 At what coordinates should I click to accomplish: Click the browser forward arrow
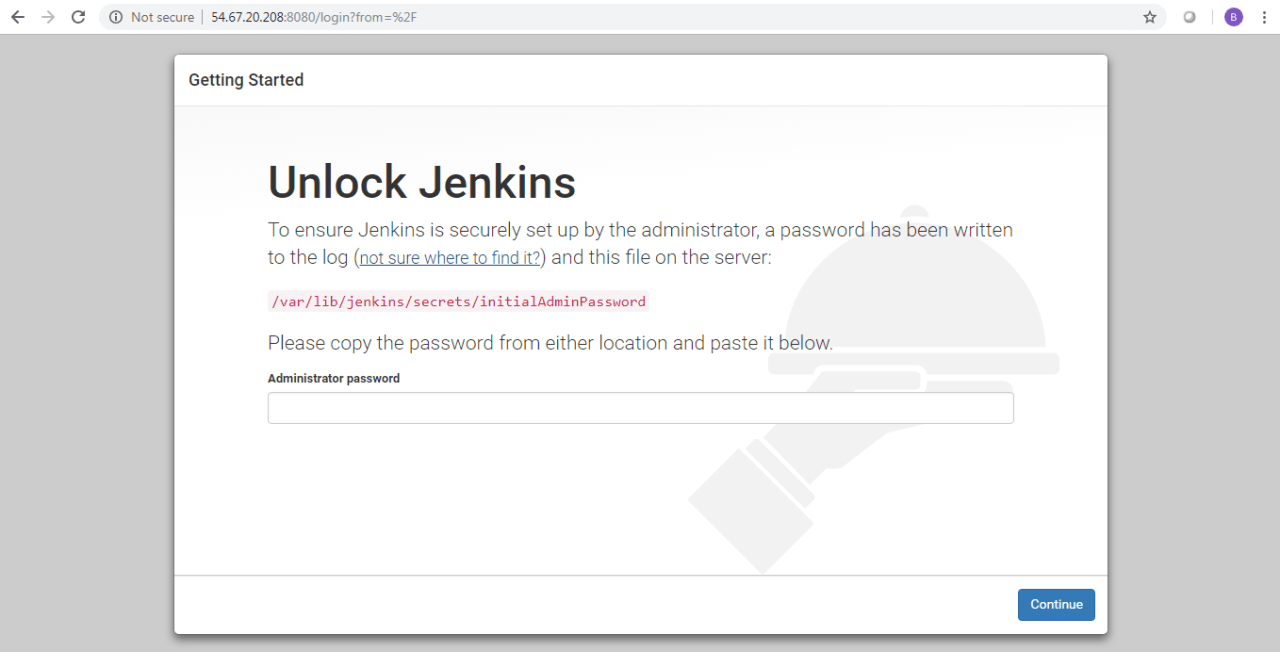pos(47,17)
